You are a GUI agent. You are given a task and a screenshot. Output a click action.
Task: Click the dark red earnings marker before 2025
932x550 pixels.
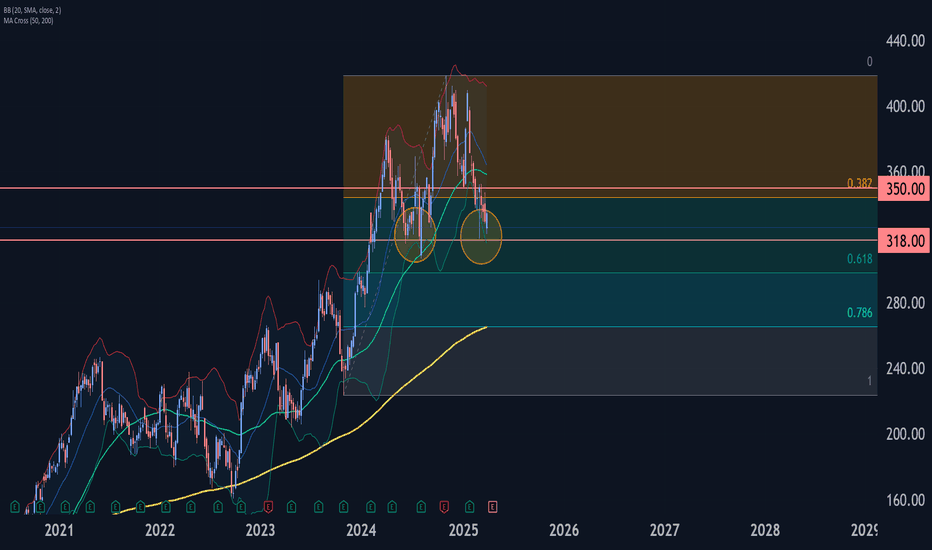click(444, 507)
